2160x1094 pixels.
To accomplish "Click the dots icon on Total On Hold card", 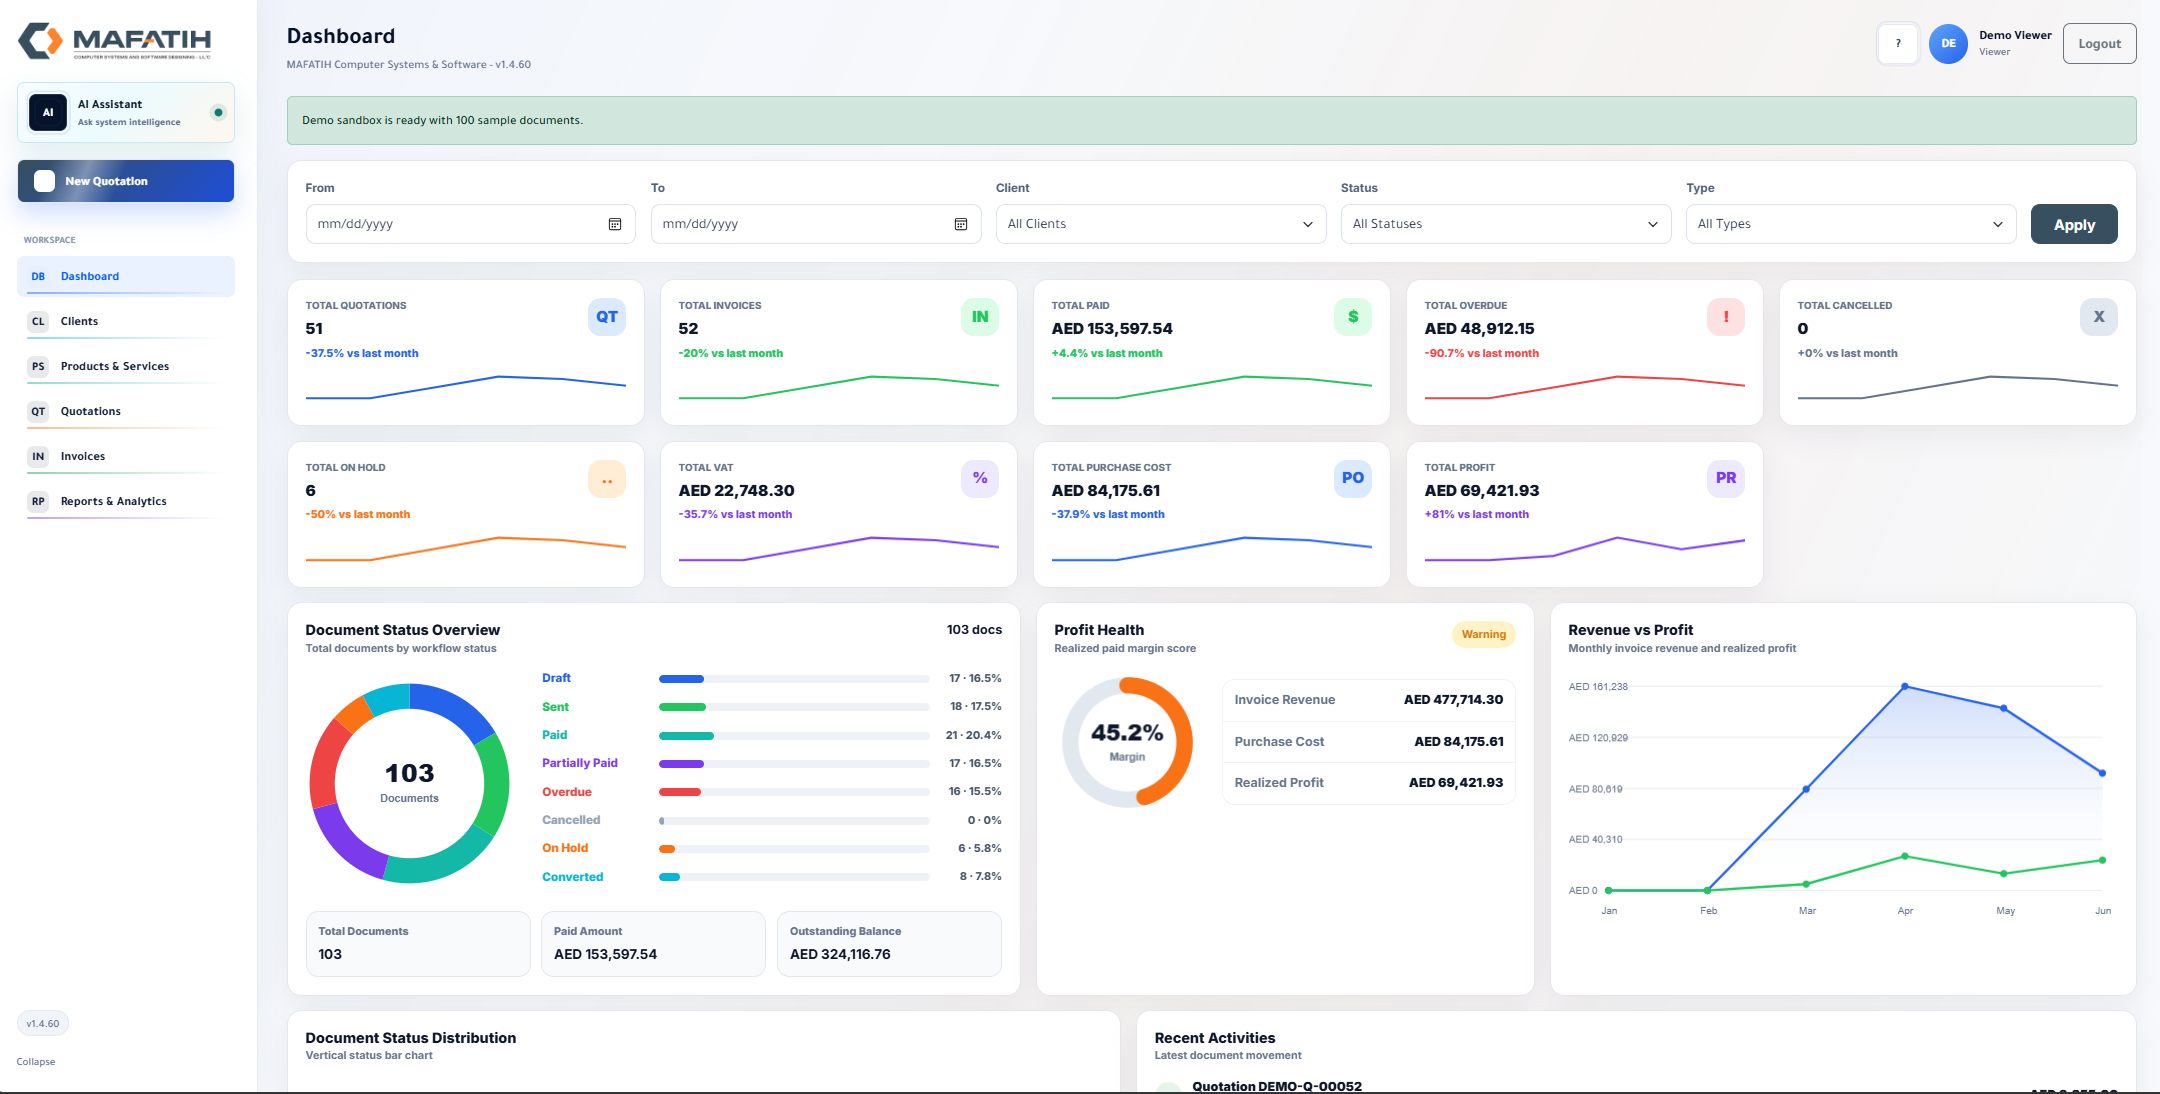I will (607, 479).
